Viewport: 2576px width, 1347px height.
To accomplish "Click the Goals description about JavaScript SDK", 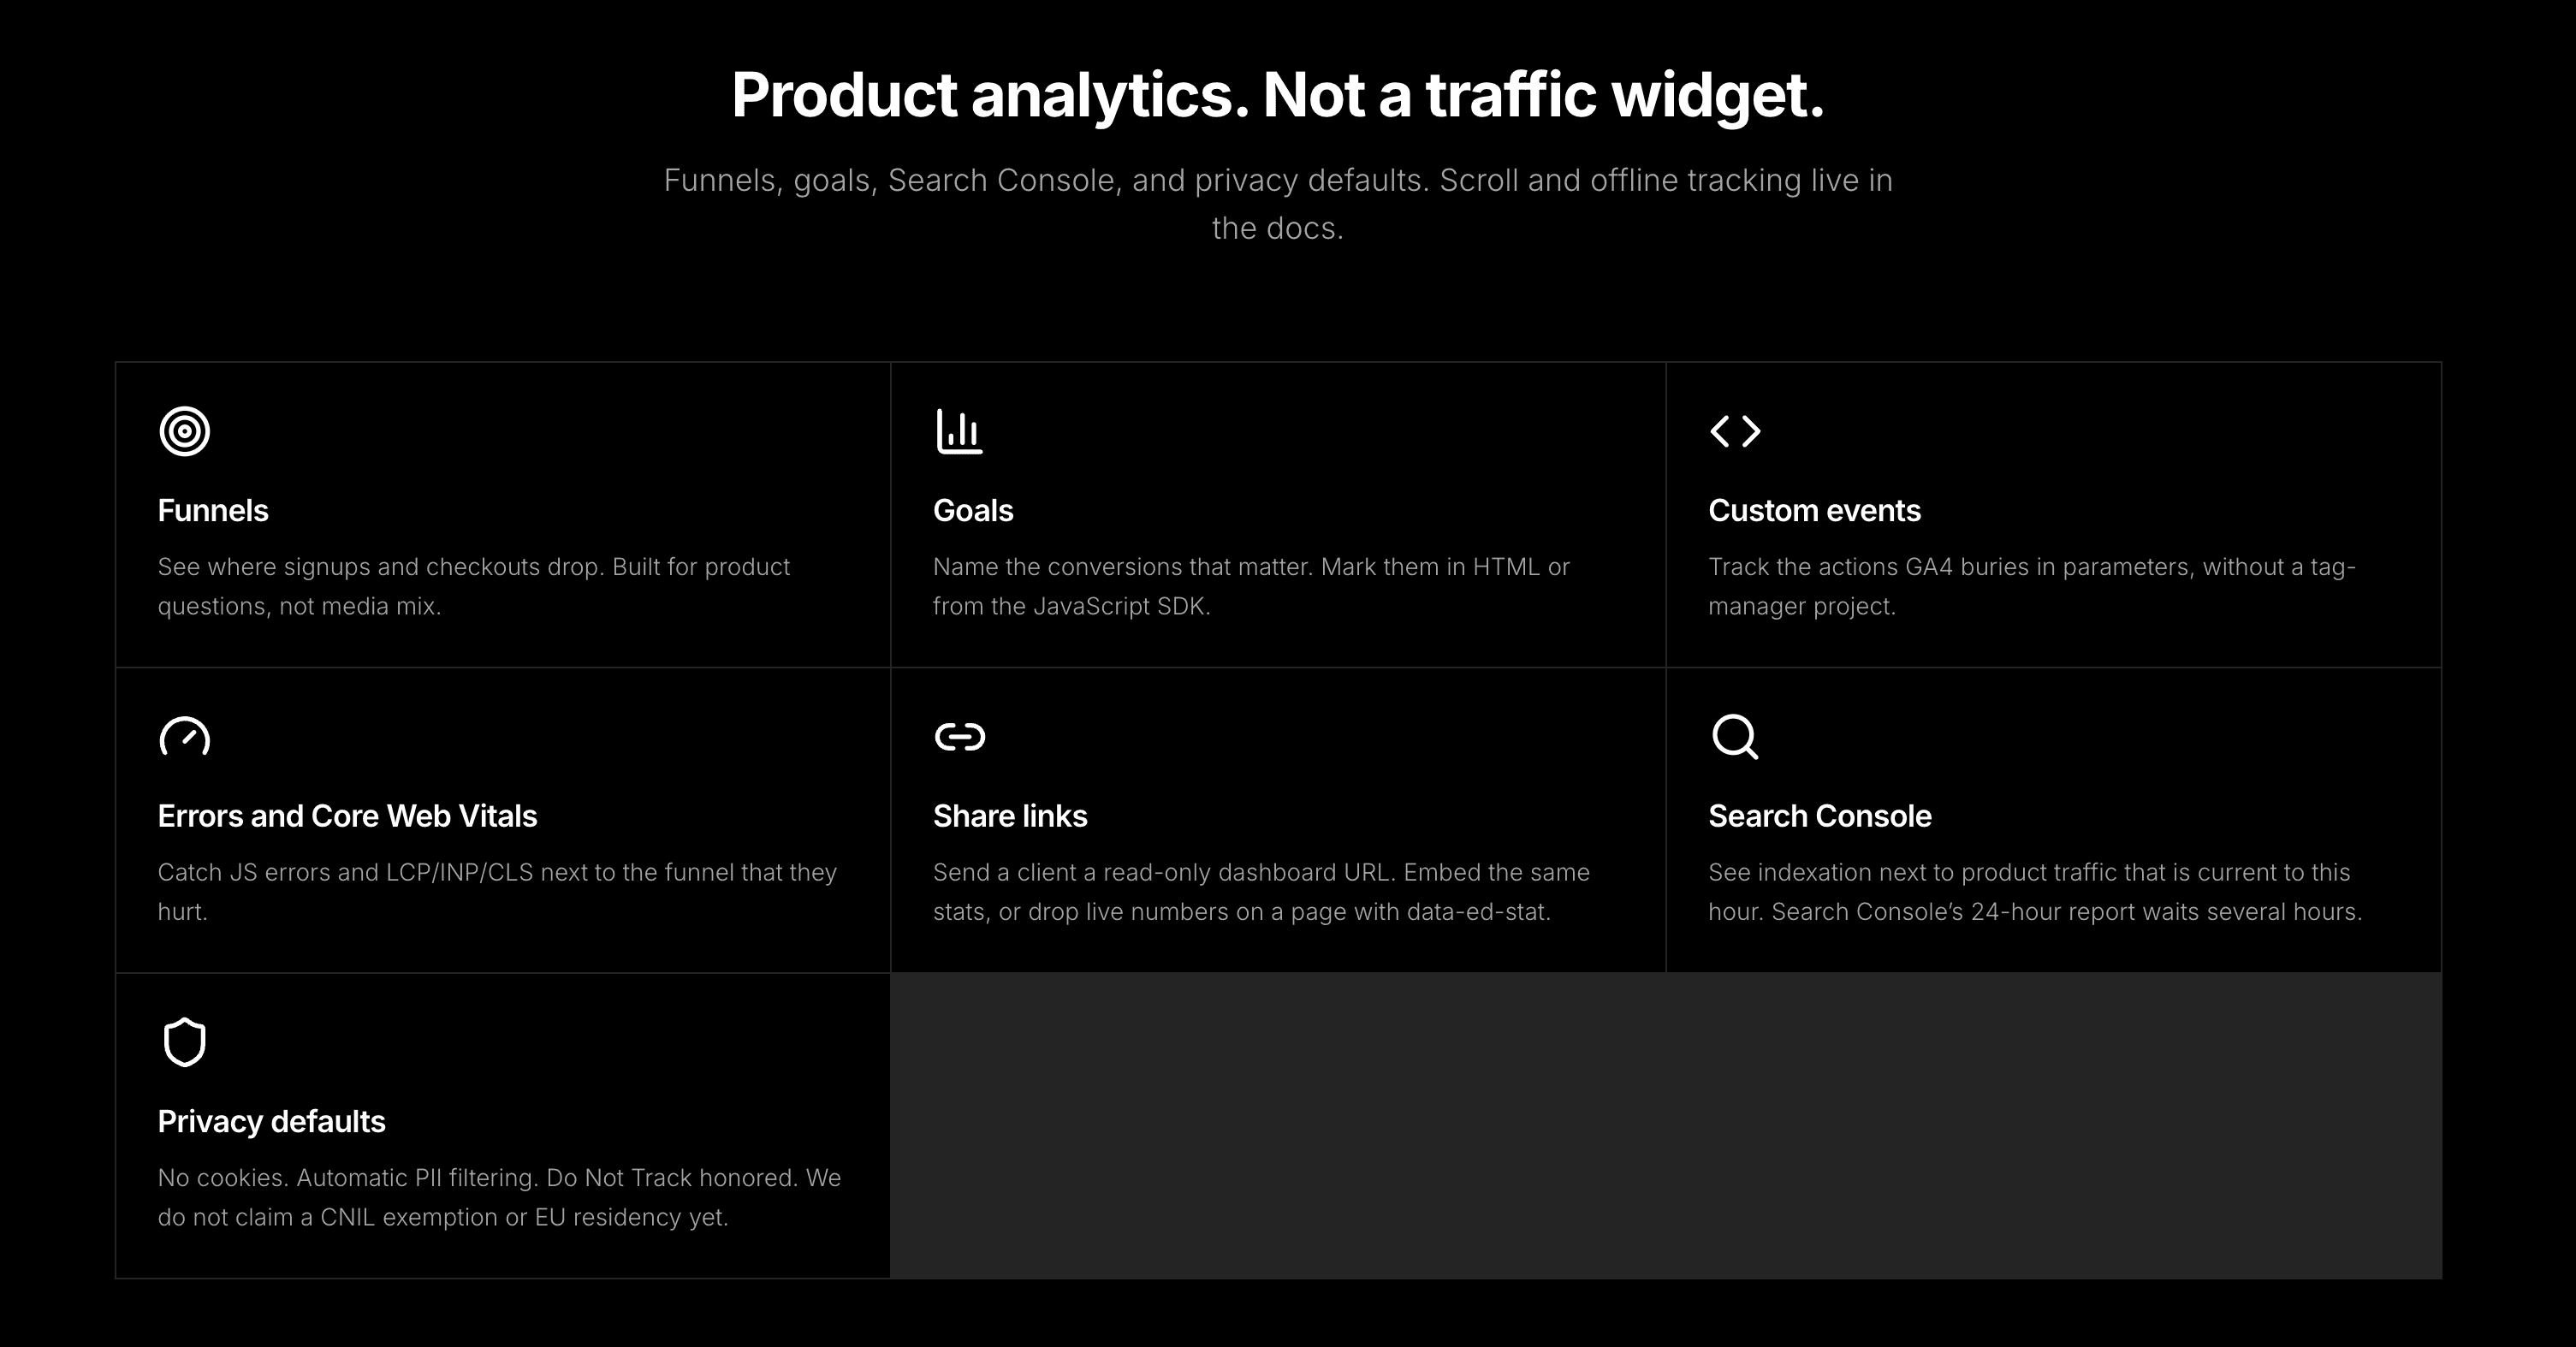I will [x=1251, y=586].
